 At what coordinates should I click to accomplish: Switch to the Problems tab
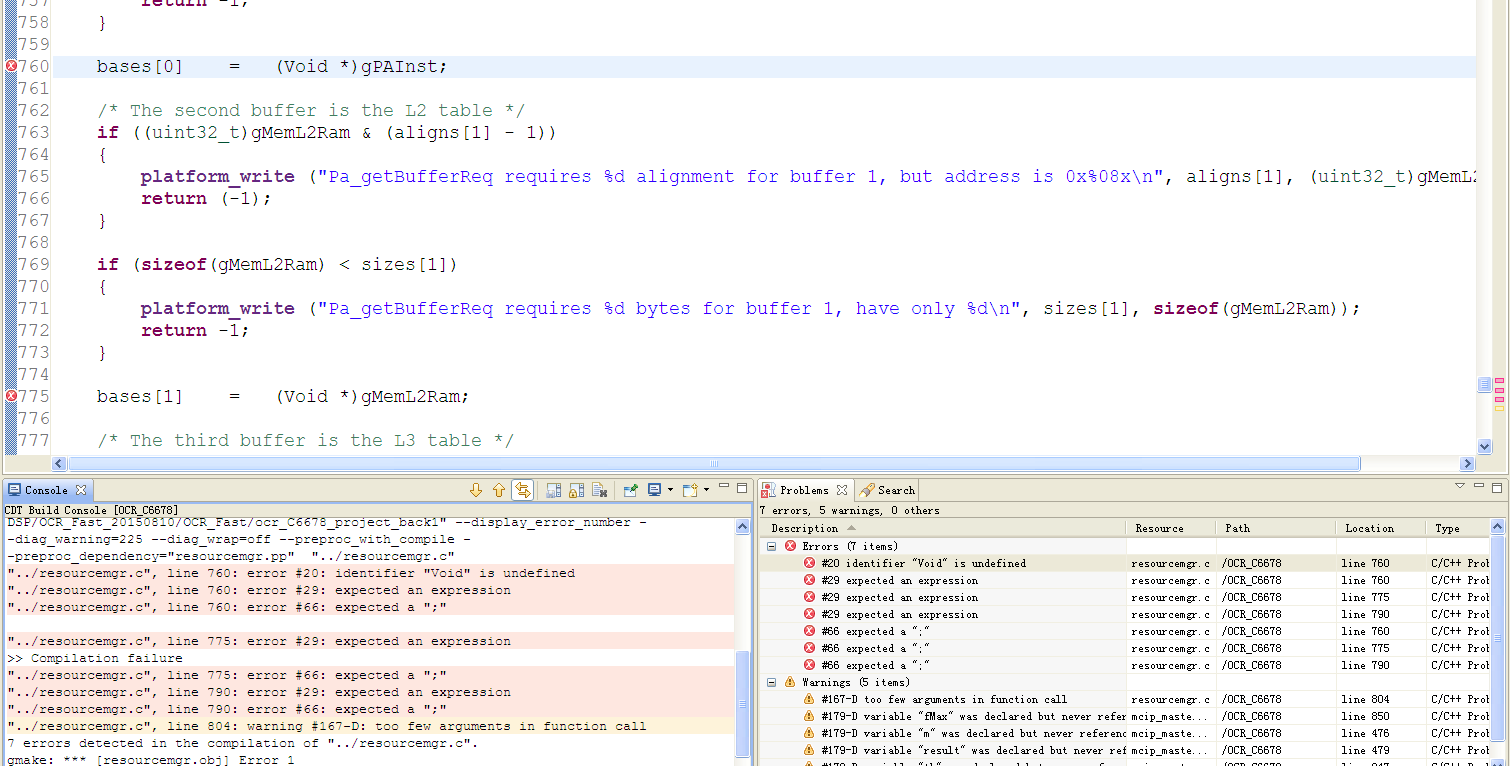pyautogui.click(x=805, y=490)
